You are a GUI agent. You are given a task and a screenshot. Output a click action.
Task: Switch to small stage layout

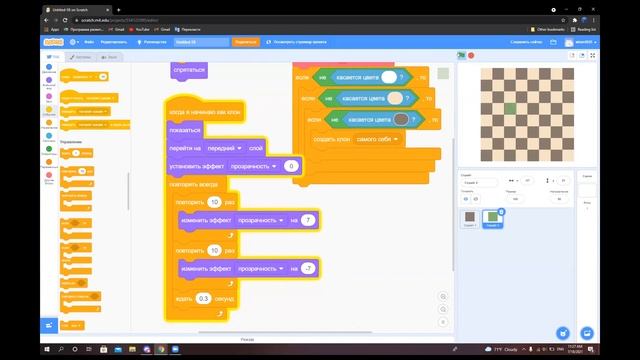[x=572, y=56]
